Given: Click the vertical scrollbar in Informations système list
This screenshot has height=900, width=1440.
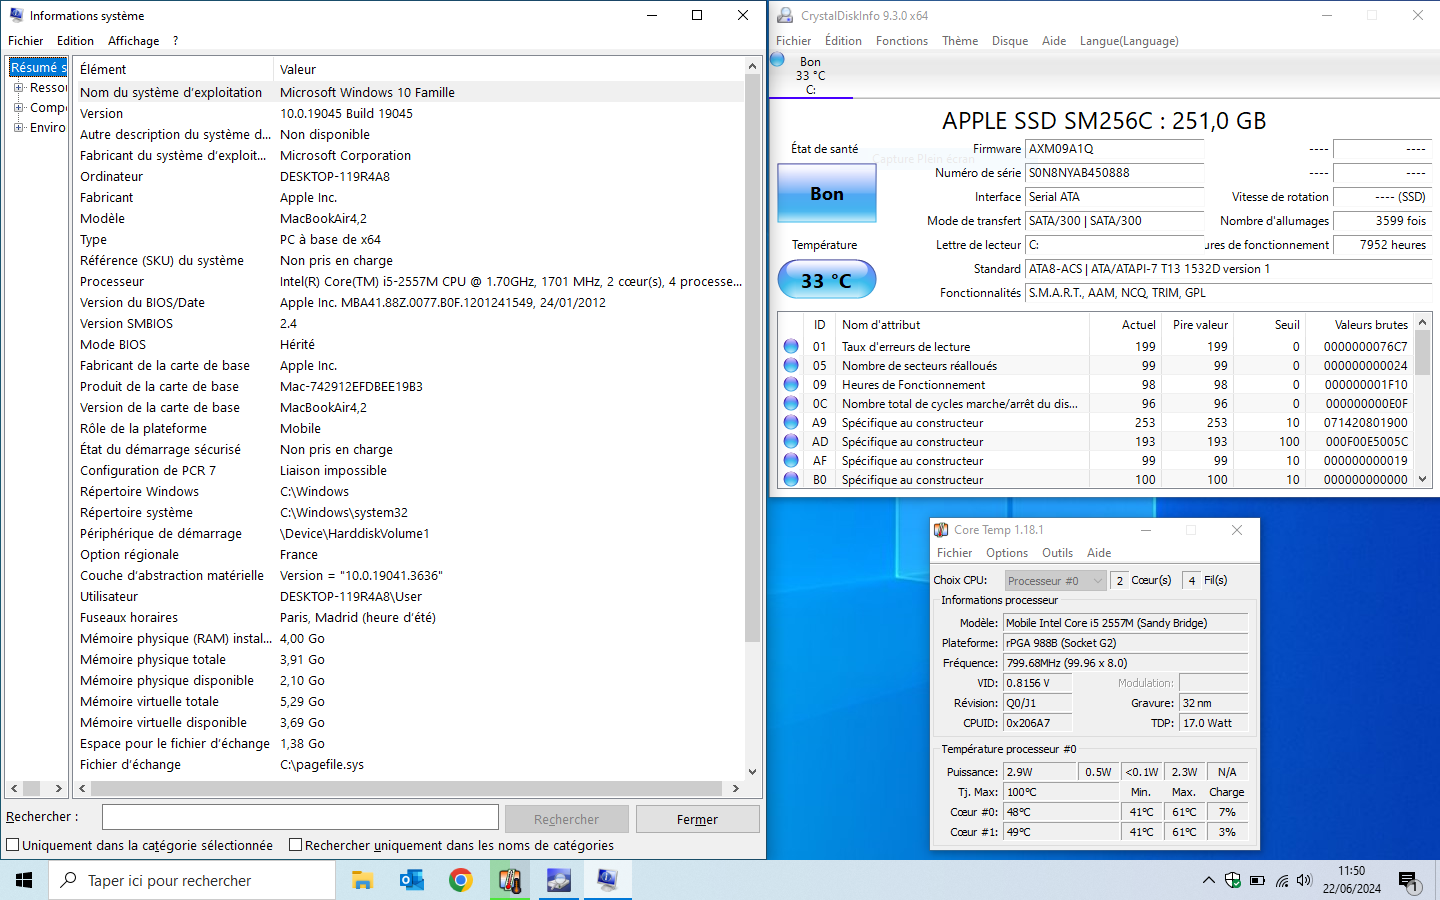Looking at the screenshot, I should (753, 360).
